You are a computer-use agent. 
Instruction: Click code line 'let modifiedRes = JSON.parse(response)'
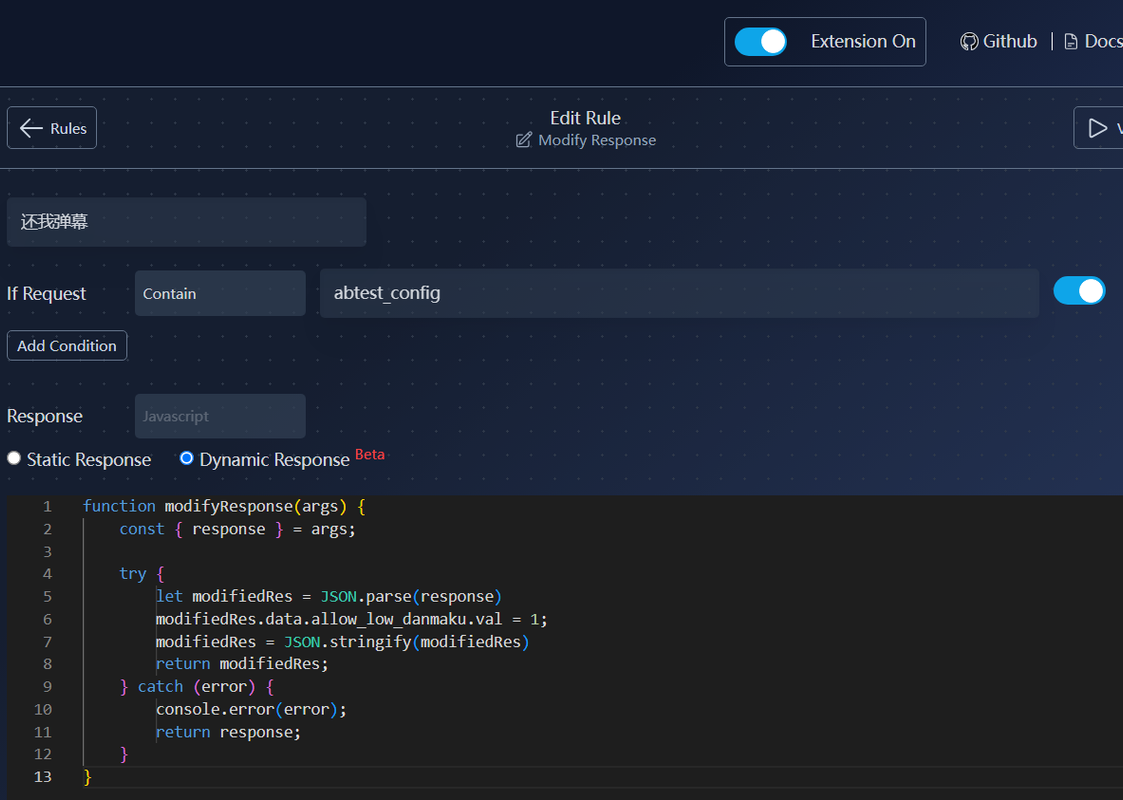(x=329, y=597)
